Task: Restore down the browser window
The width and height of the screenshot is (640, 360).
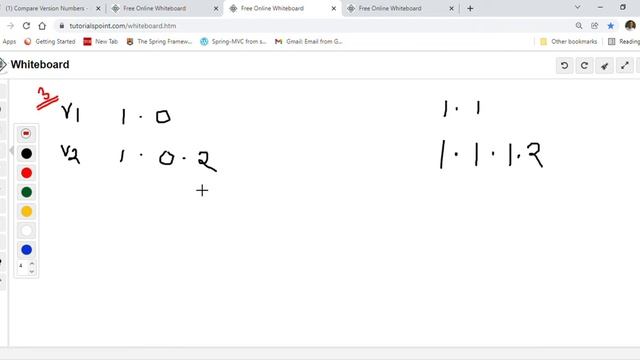Action: 623,7
